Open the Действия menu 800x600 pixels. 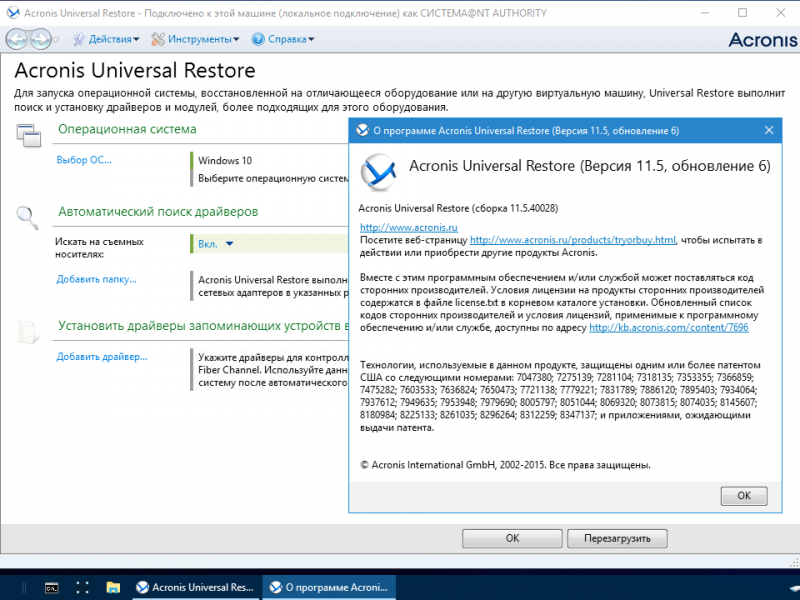[x=114, y=39]
